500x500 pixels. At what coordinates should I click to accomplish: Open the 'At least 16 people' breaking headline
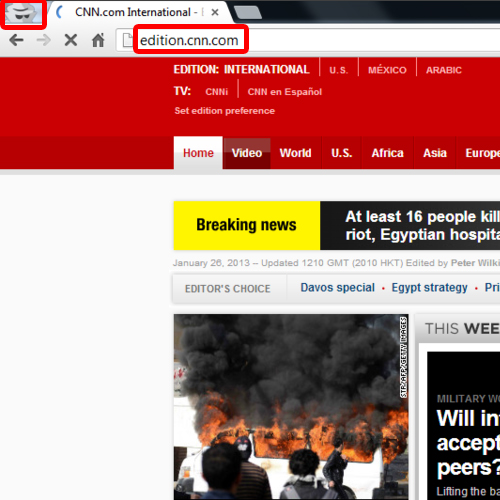tap(422, 225)
